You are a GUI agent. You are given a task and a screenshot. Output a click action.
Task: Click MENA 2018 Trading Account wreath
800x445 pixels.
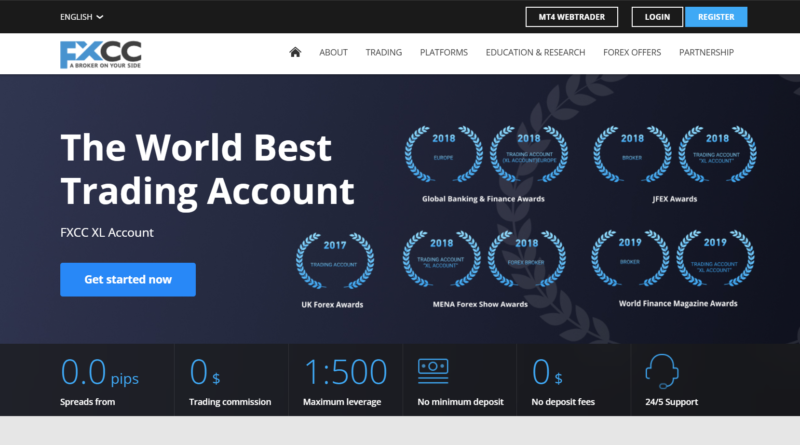click(441, 259)
